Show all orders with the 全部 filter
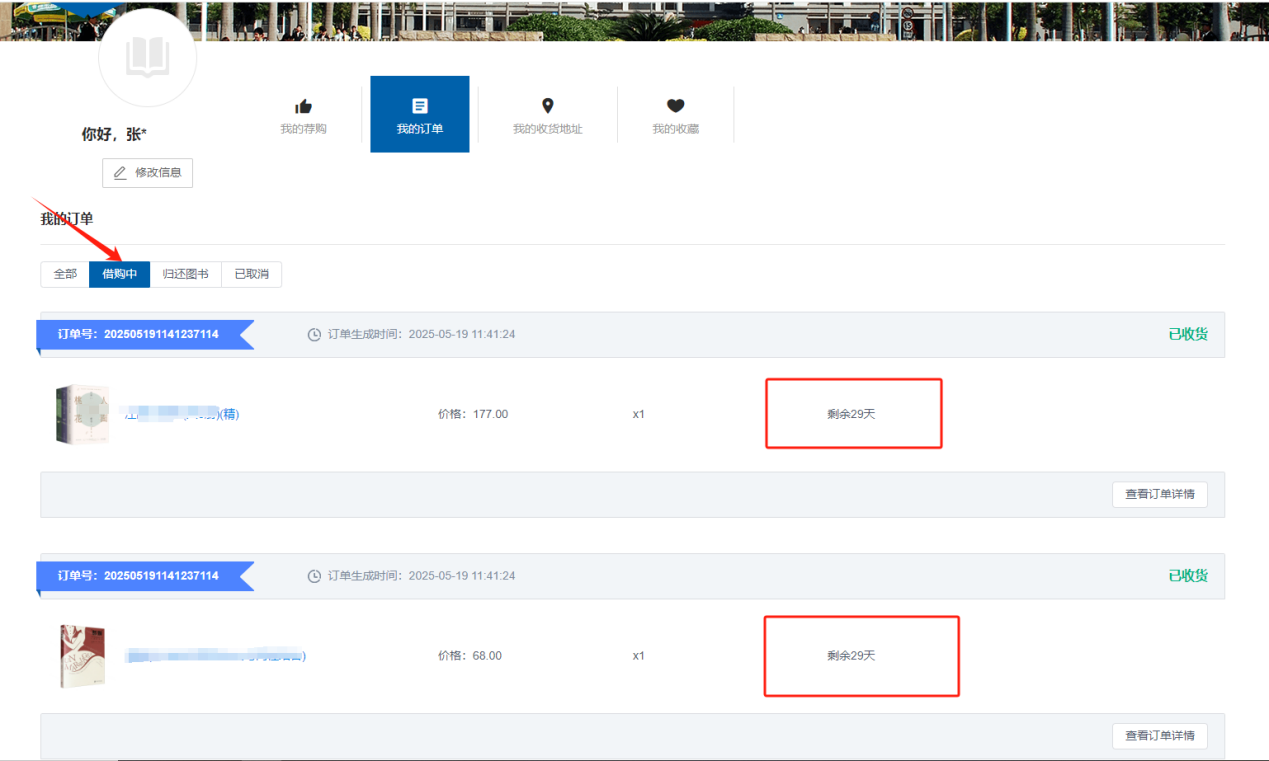Viewport: 1269px width, 761px height. pyautogui.click(x=65, y=274)
